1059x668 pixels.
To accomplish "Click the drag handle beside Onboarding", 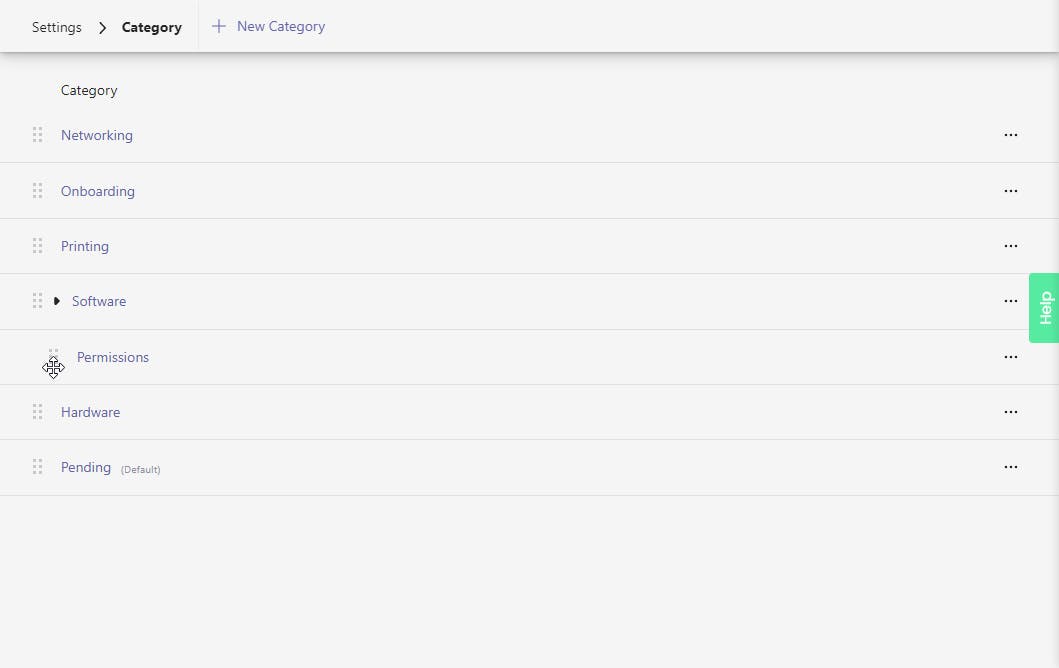I will click(x=37, y=190).
